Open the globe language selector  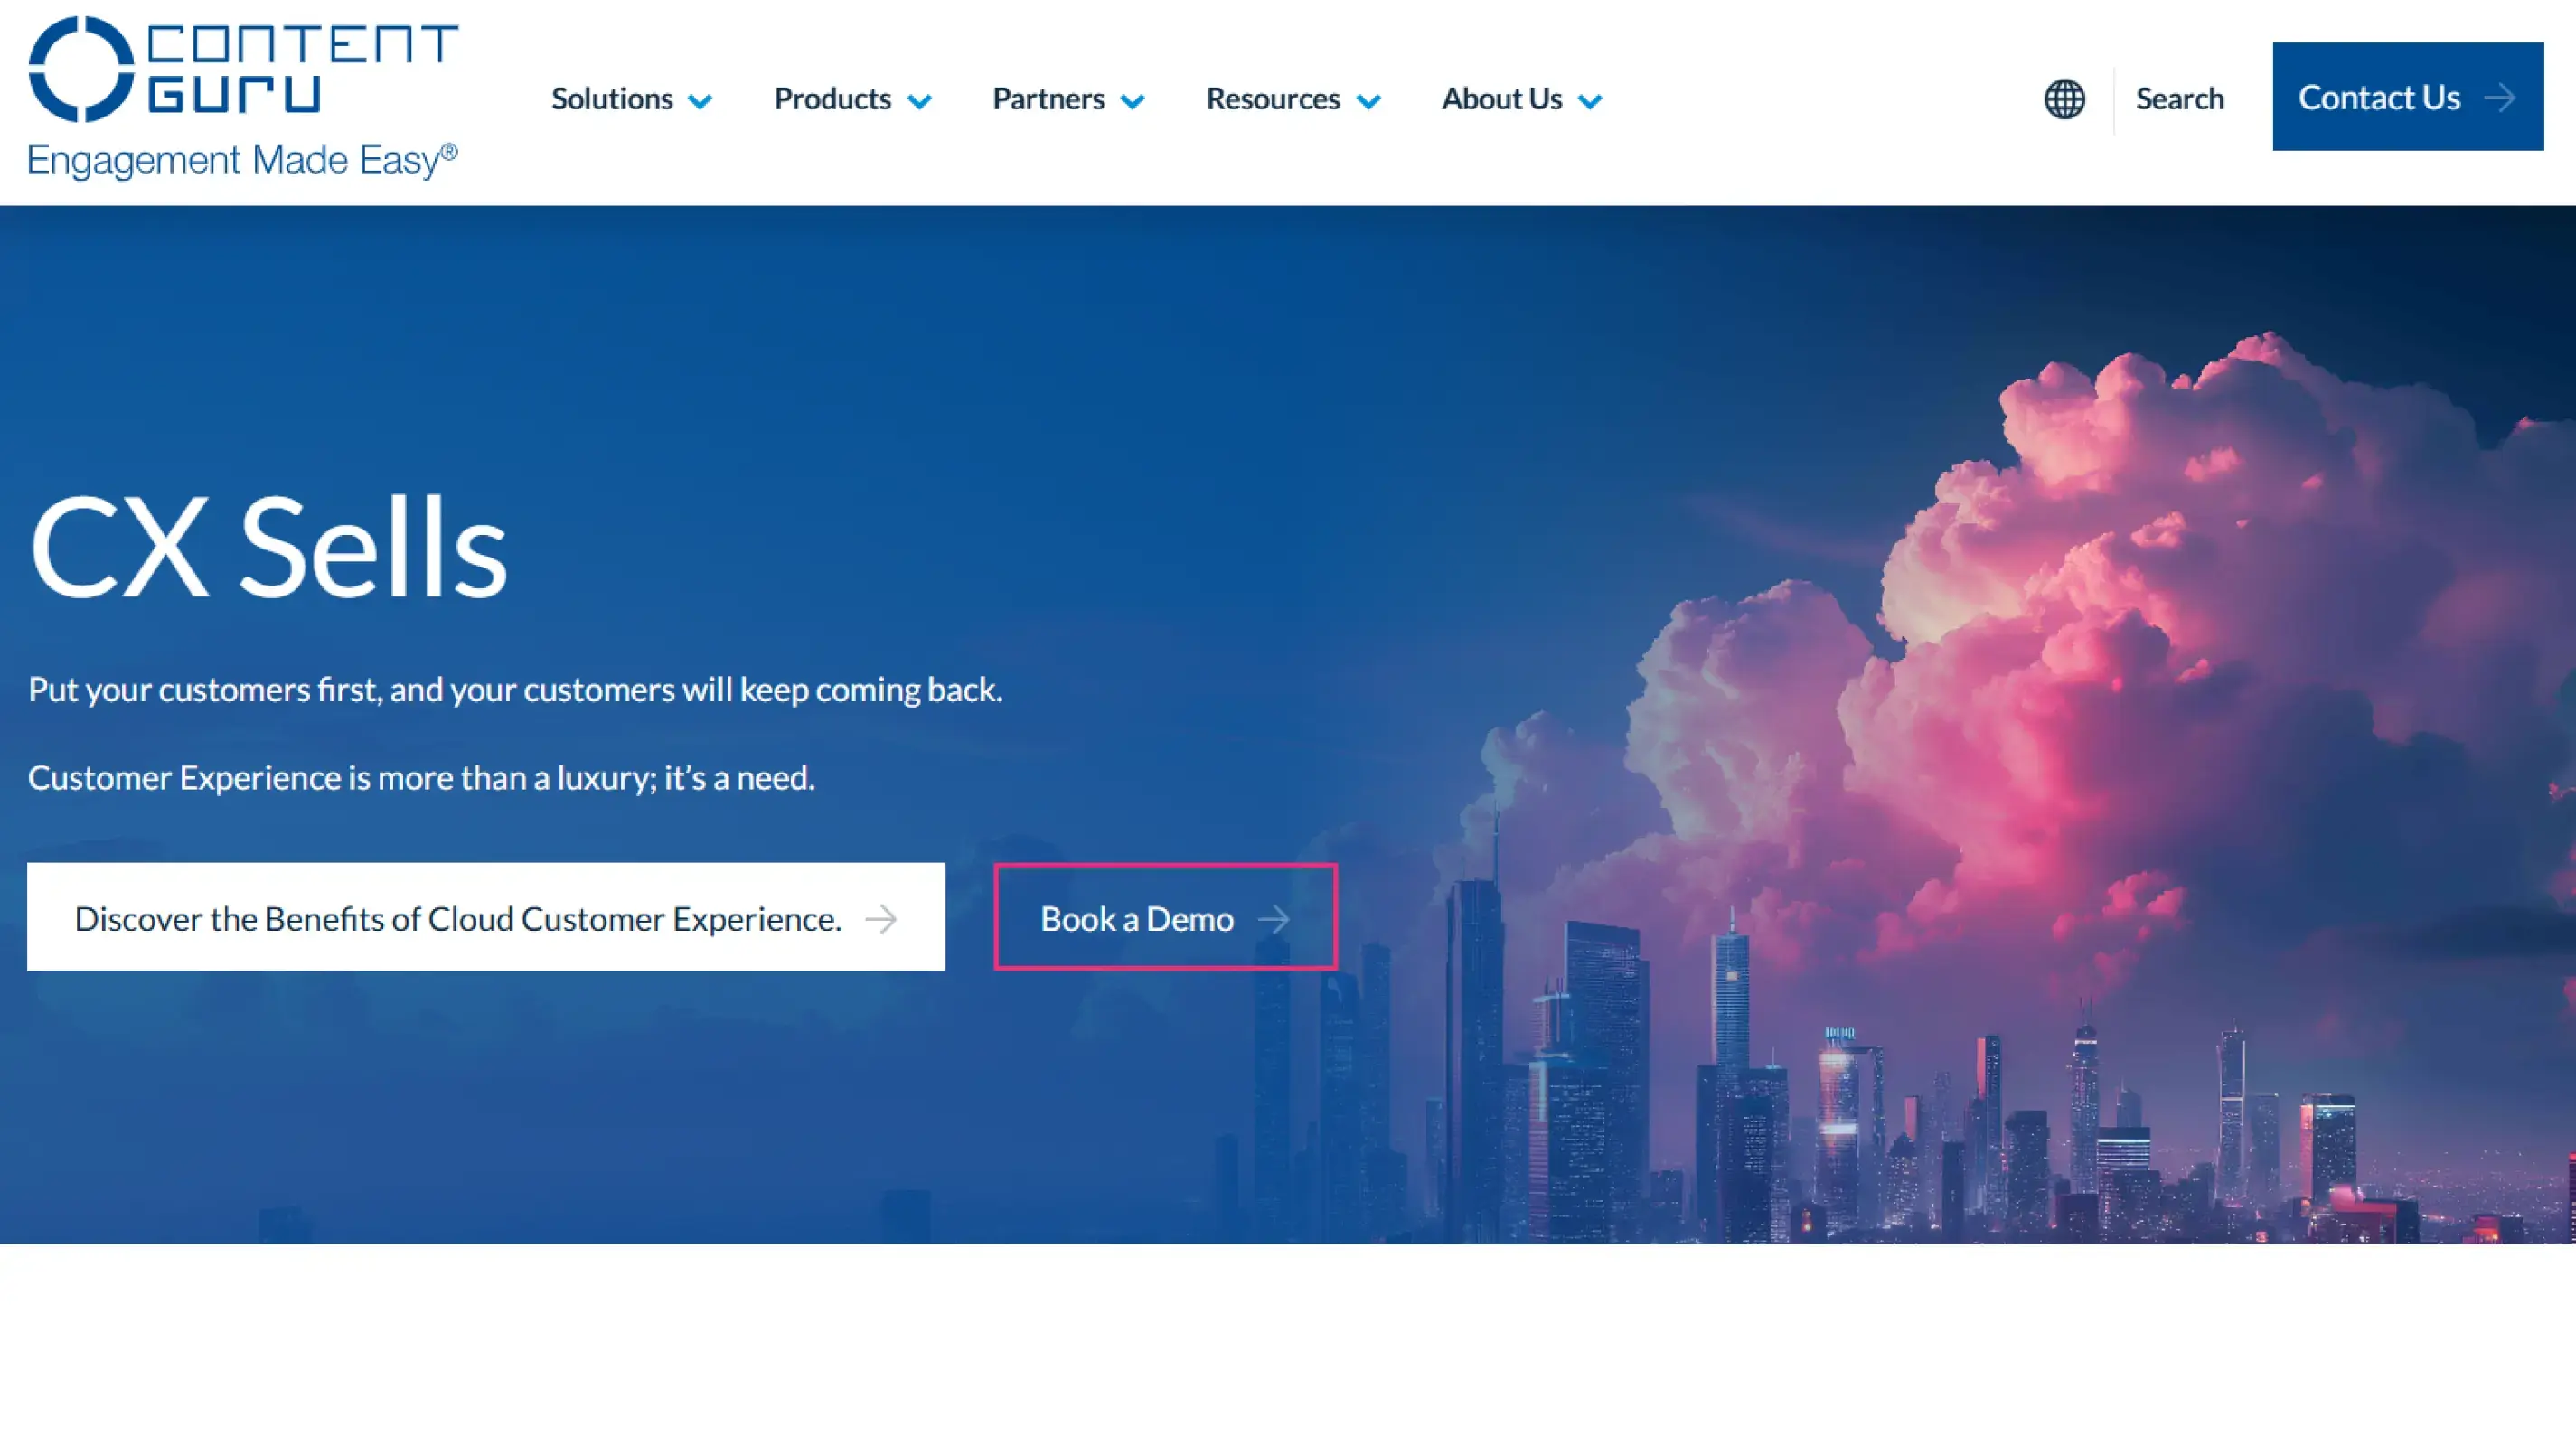(2064, 99)
